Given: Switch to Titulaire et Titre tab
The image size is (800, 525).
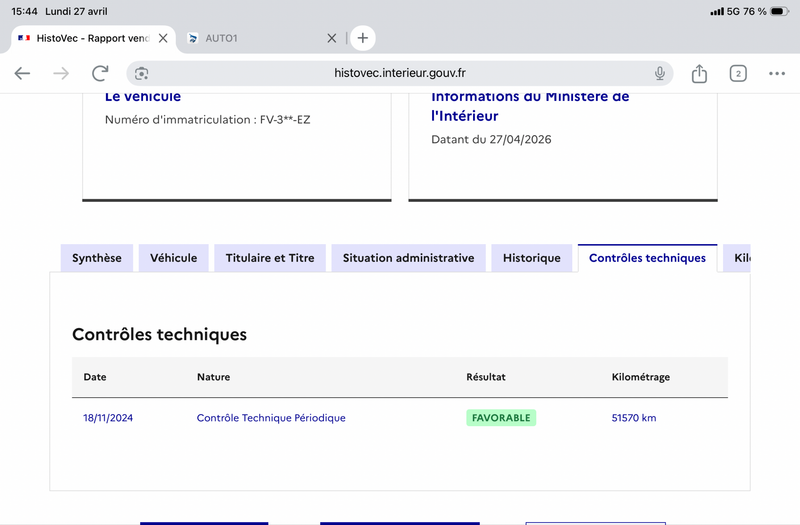Looking at the screenshot, I should tap(270, 258).
